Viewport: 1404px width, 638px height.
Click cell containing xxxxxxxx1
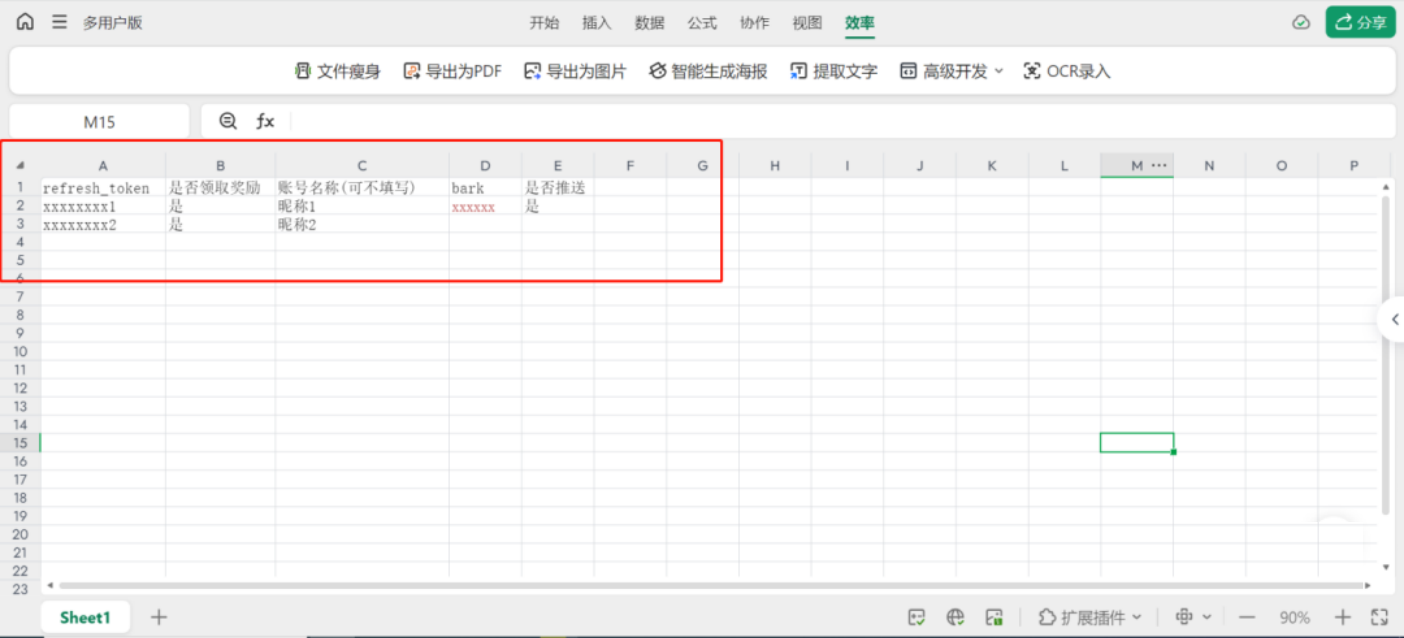click(103, 206)
